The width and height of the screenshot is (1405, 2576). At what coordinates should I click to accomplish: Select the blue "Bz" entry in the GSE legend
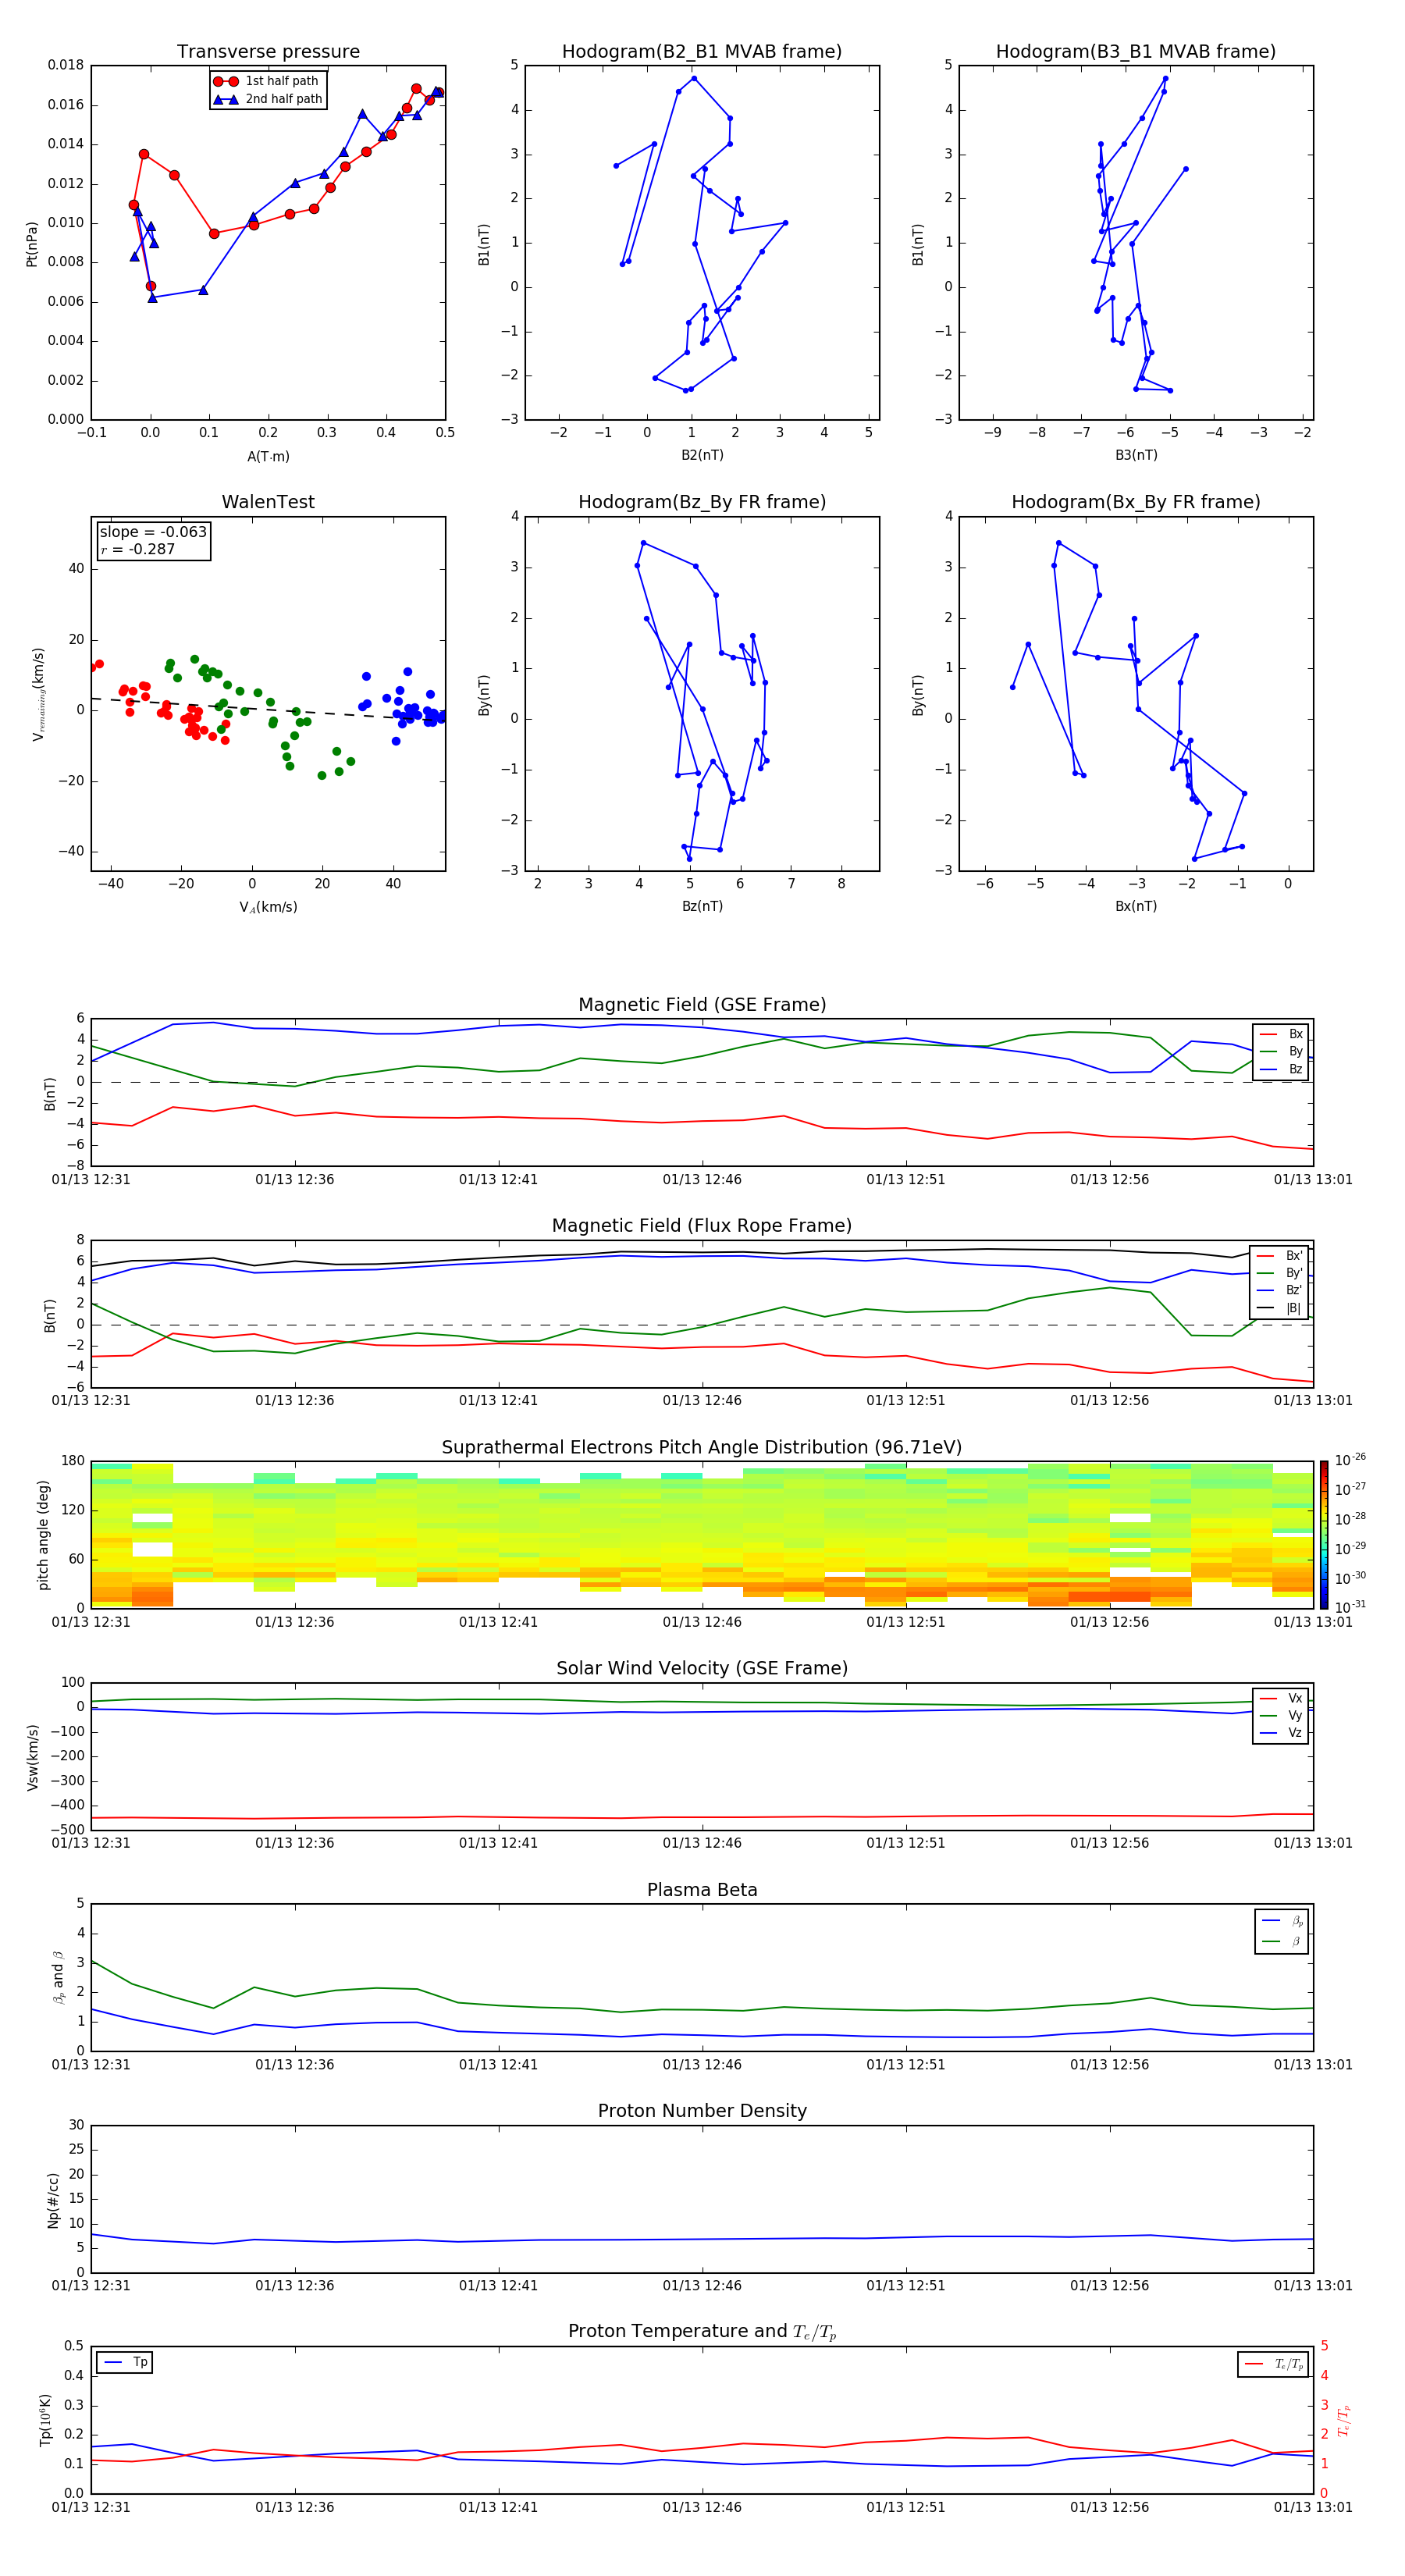(x=1281, y=1069)
